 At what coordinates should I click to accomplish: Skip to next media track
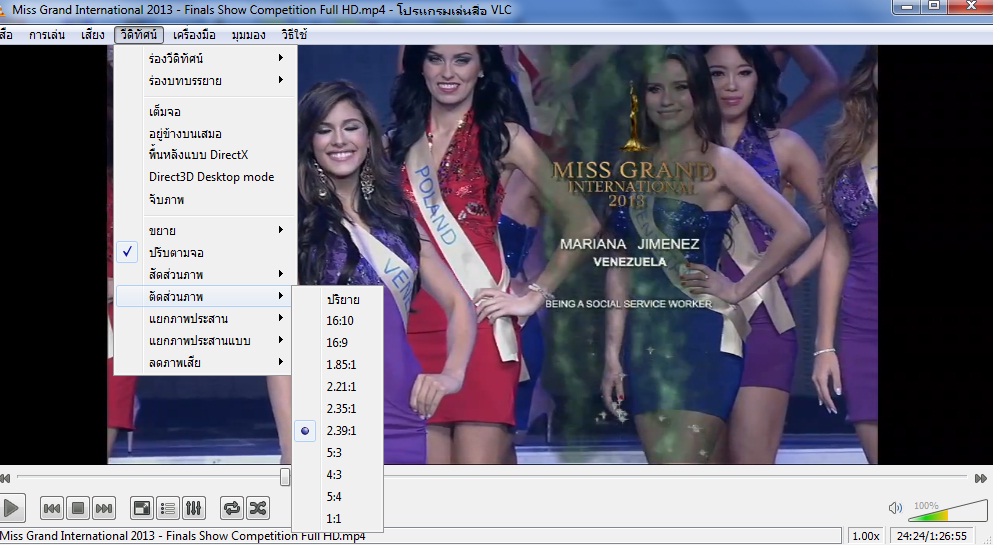coord(104,509)
